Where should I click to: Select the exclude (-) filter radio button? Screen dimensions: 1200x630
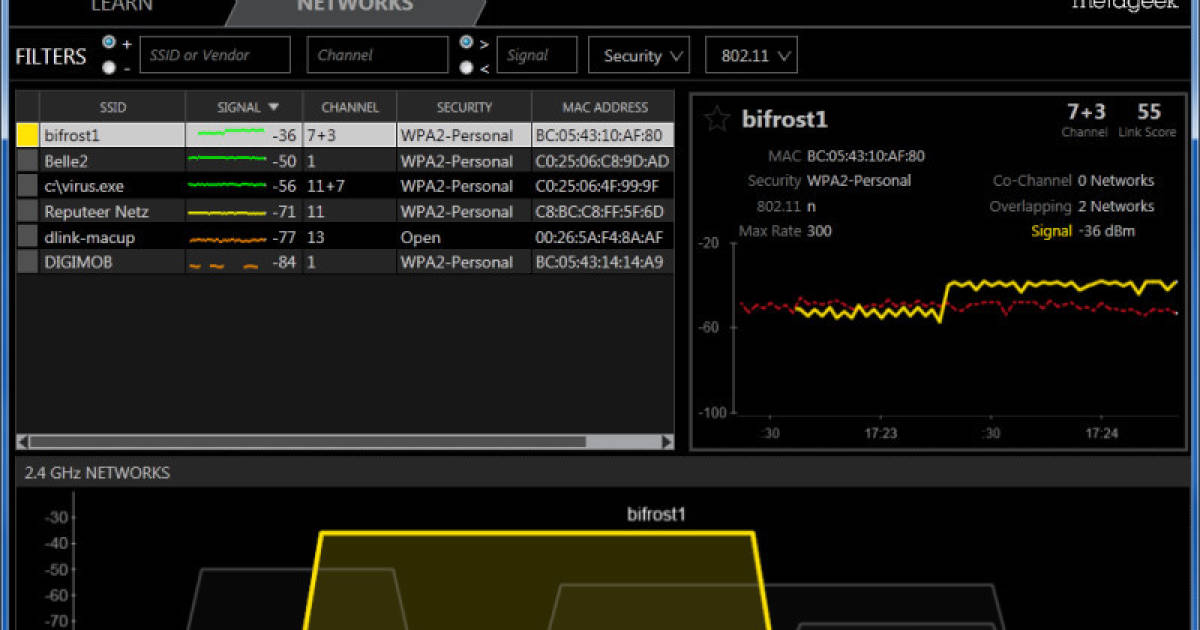pyautogui.click(x=109, y=68)
